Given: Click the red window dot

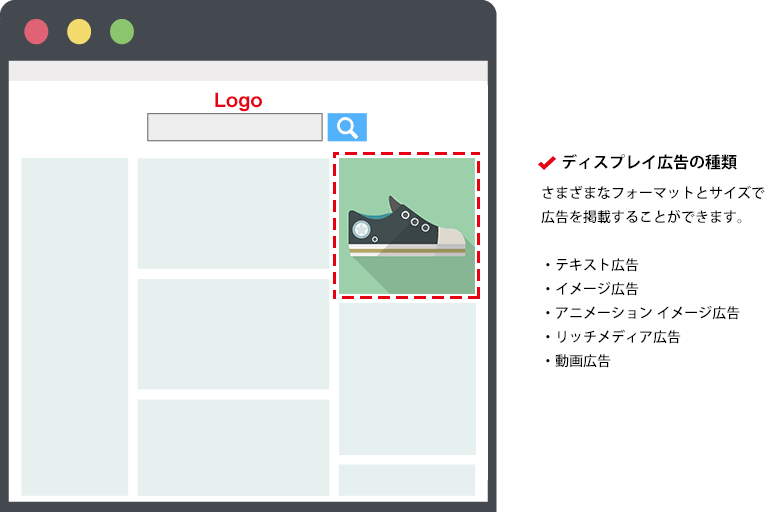Looking at the screenshot, I should tap(36, 32).
